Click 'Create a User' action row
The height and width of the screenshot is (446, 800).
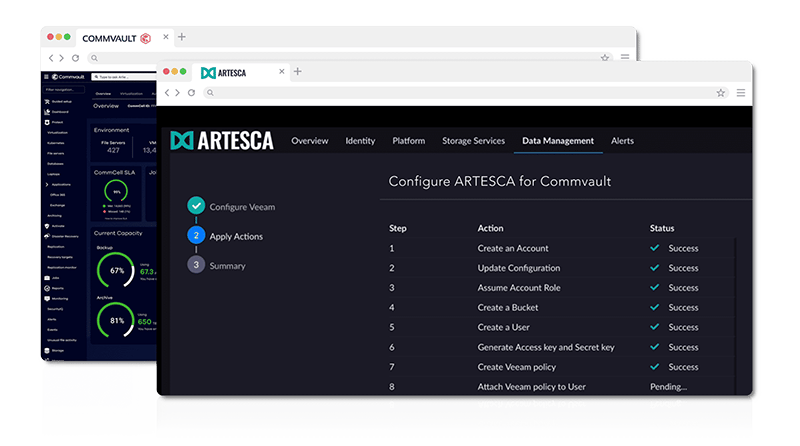[561, 328]
